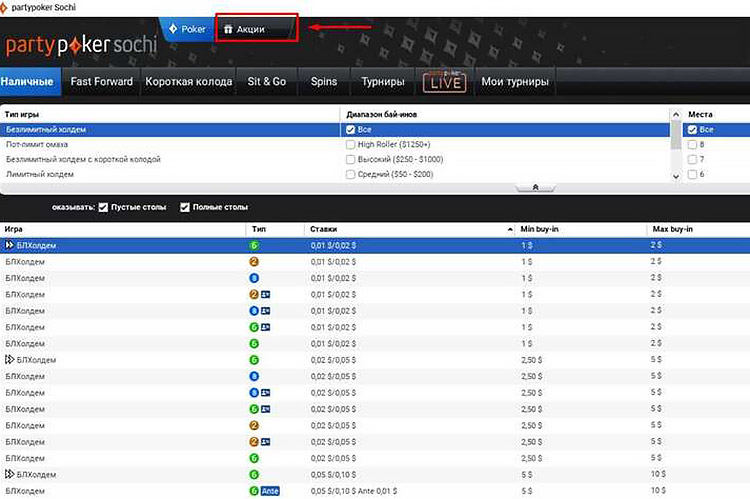Click the Poker diamond icon tab
The height and width of the screenshot is (499, 750).
click(x=186, y=29)
